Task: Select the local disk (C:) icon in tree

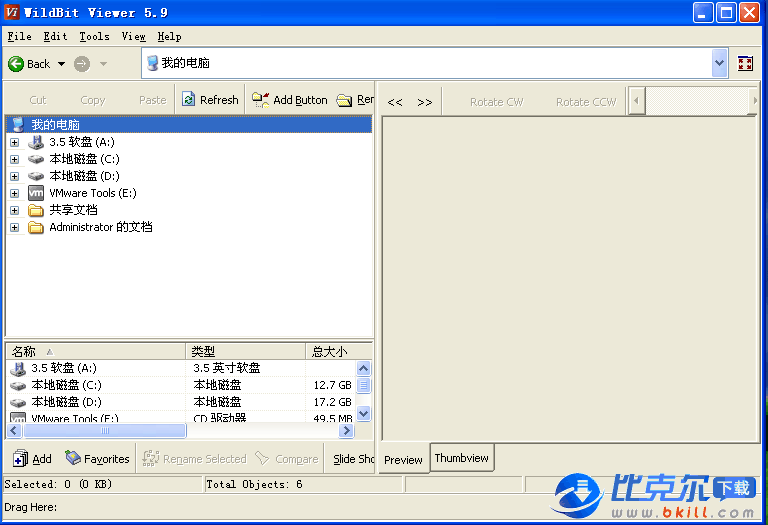Action: coord(36,159)
